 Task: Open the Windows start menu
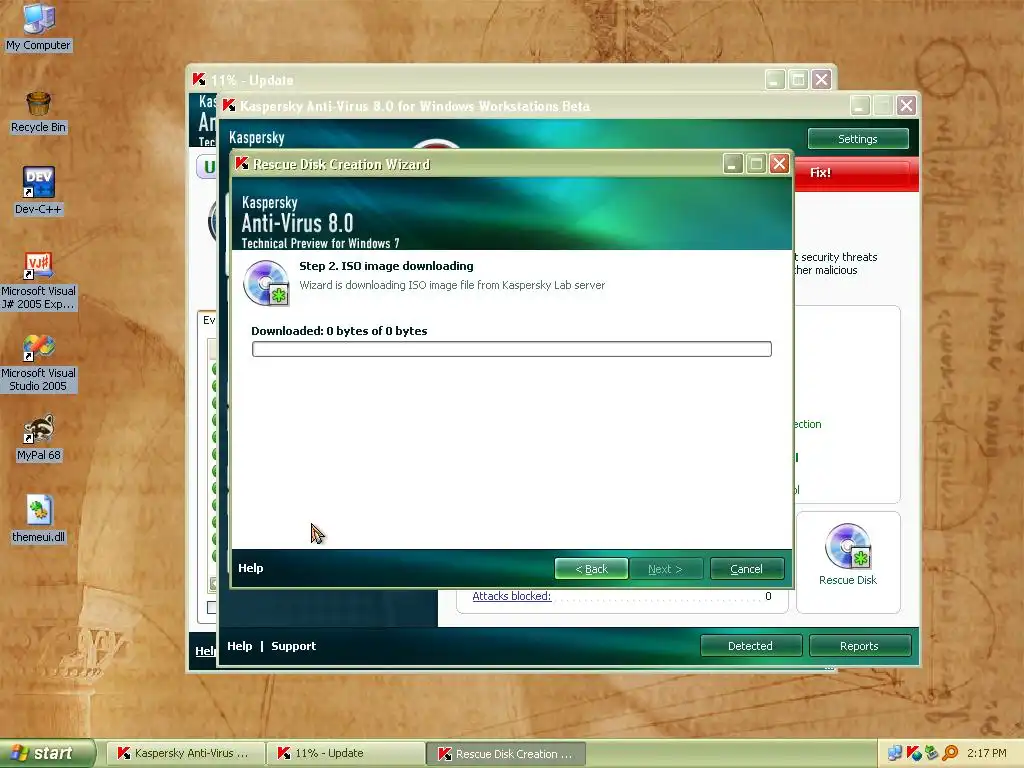47,753
